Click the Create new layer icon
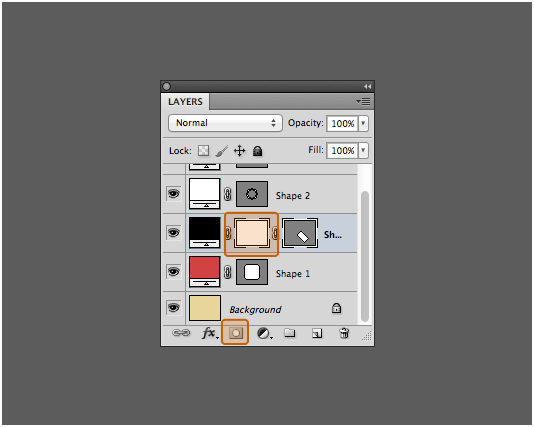 tap(317, 333)
